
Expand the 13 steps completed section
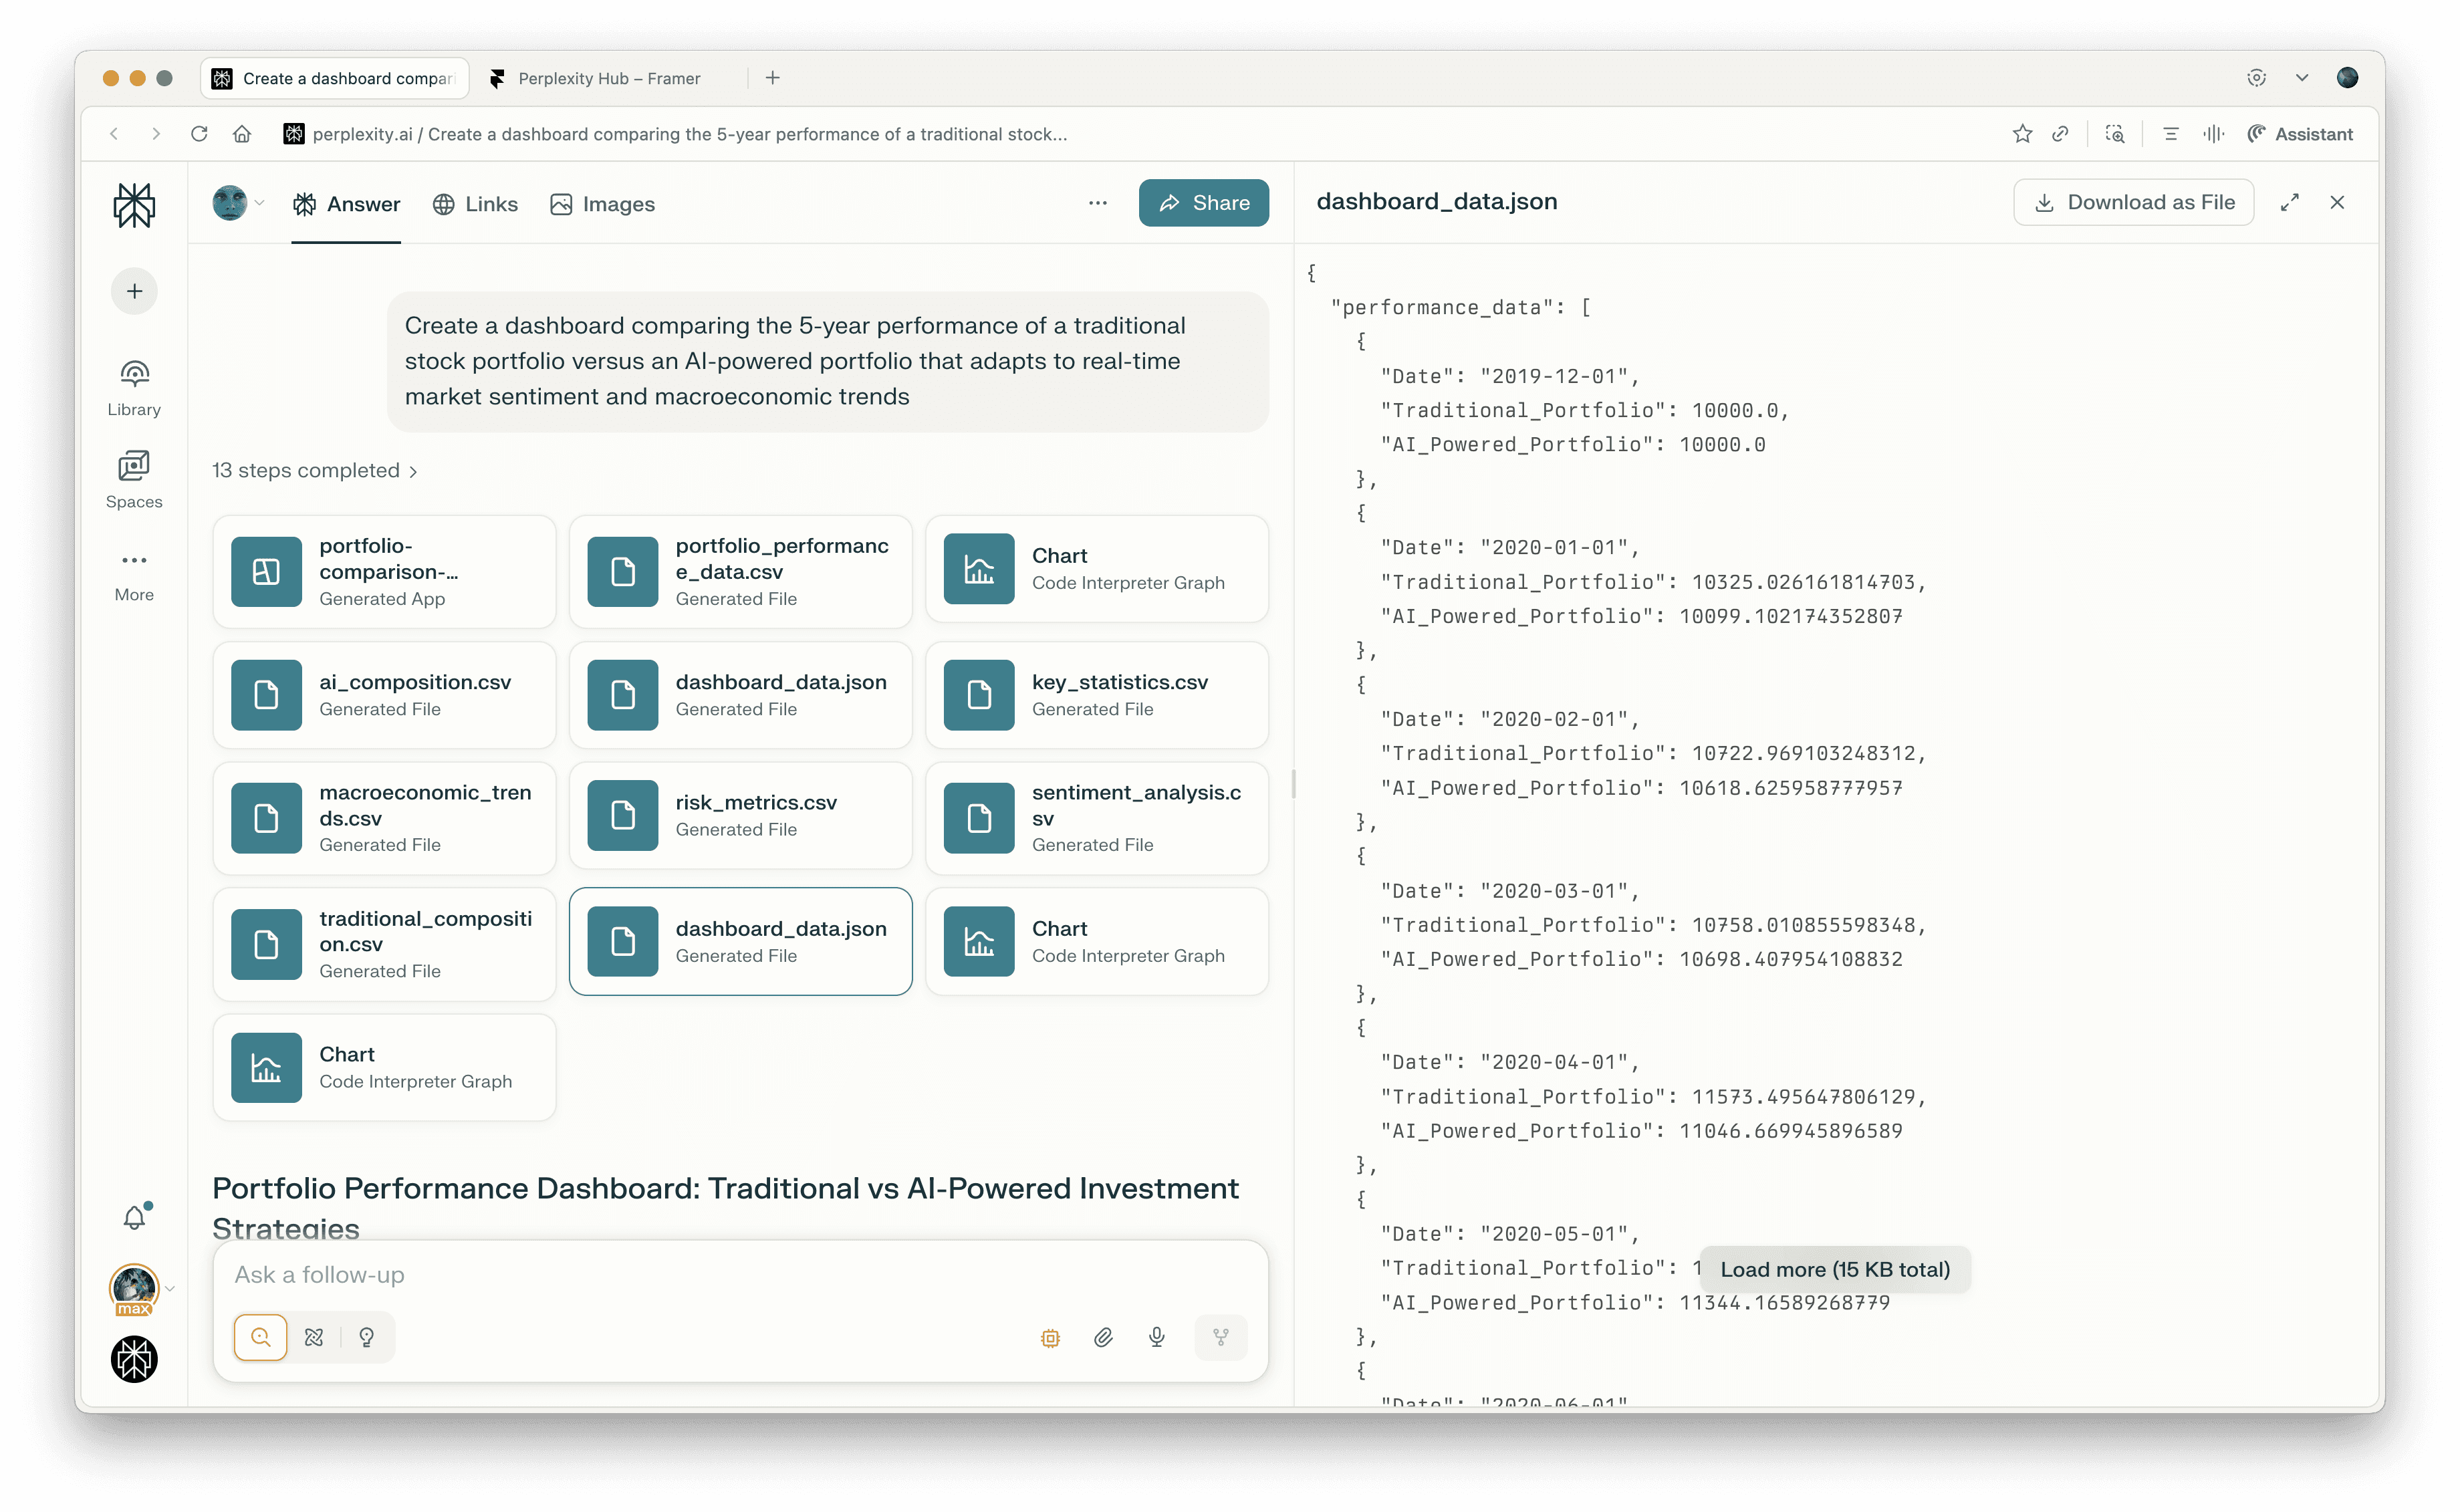[315, 470]
